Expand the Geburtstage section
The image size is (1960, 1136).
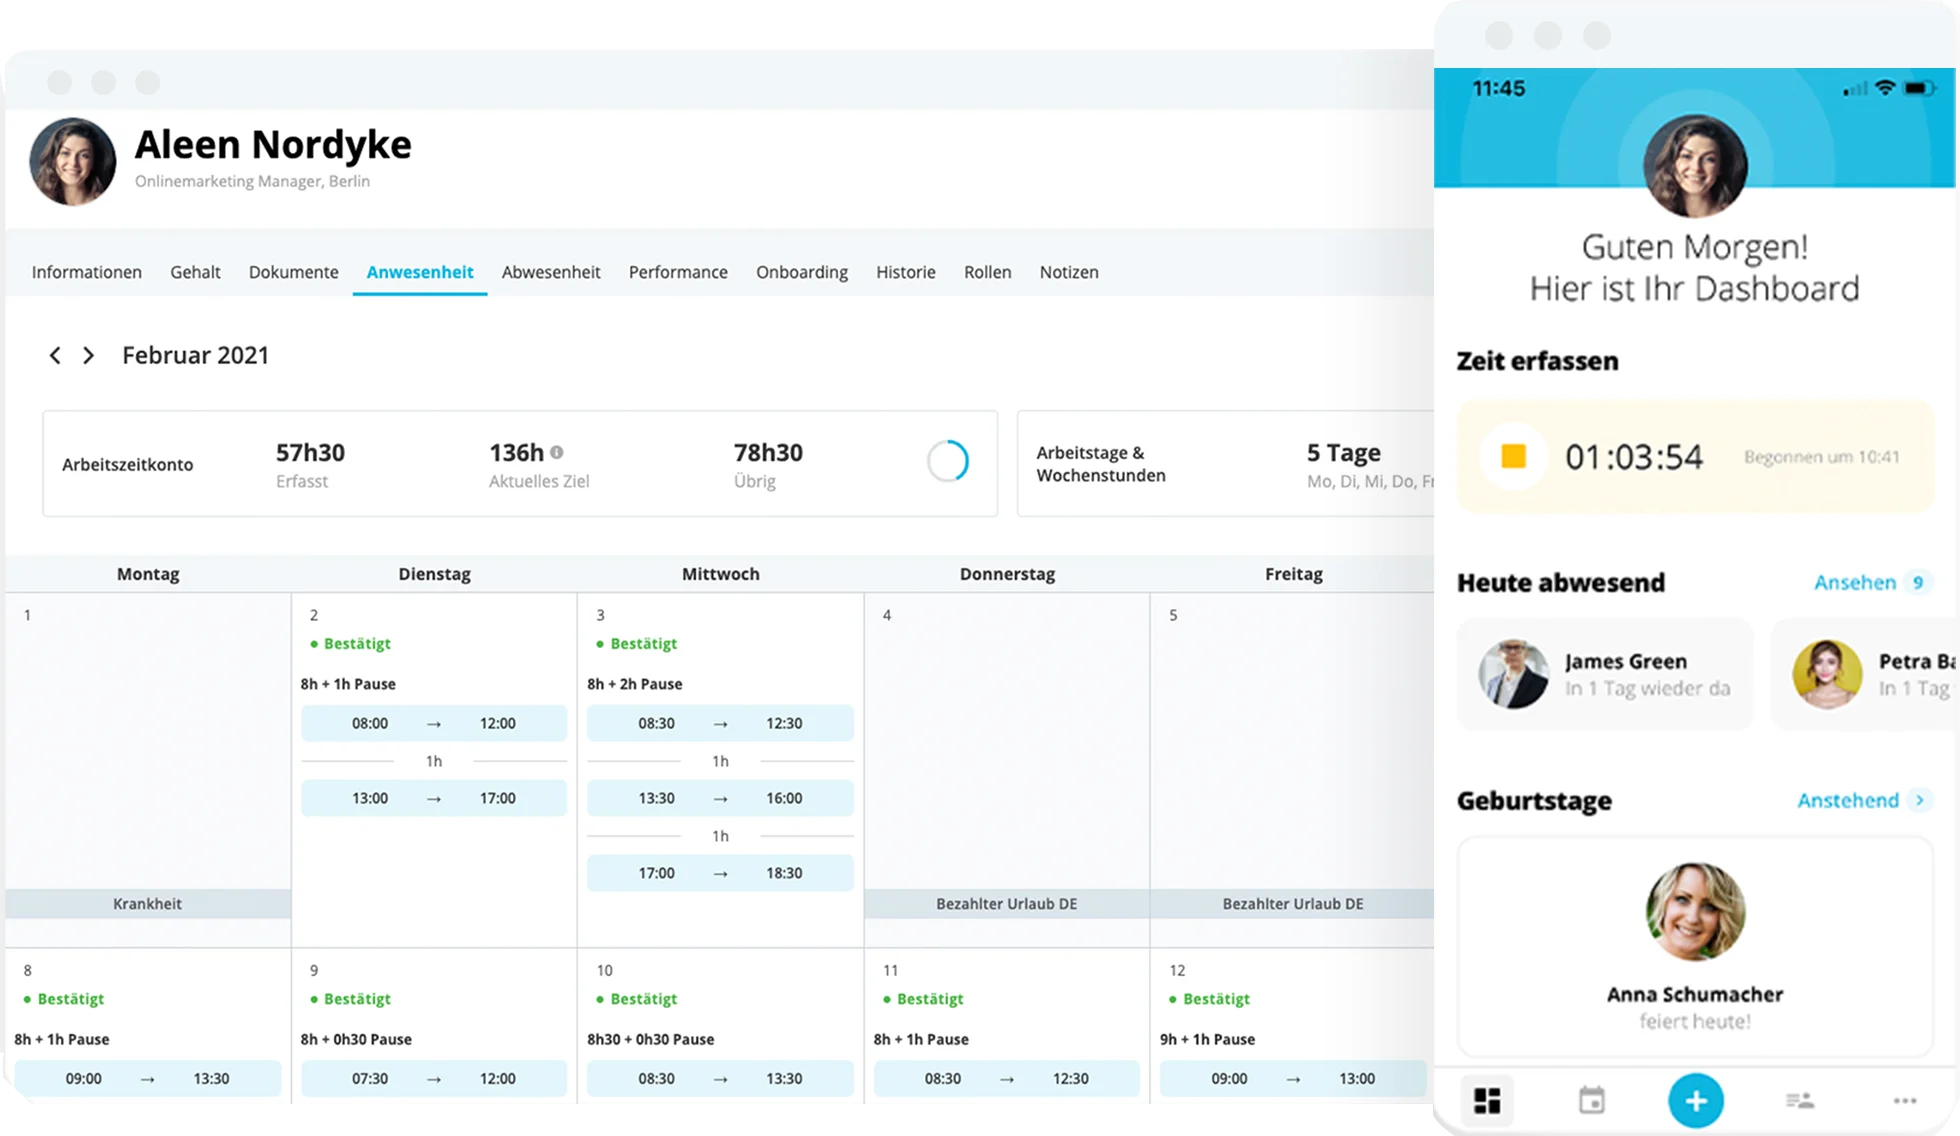pyautogui.click(x=1921, y=801)
